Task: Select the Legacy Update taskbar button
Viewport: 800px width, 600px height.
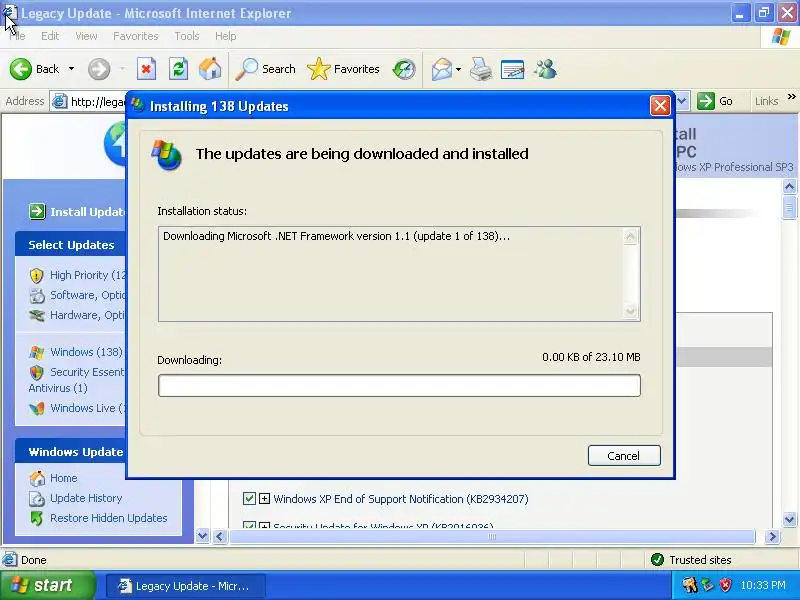Action: pos(186,586)
